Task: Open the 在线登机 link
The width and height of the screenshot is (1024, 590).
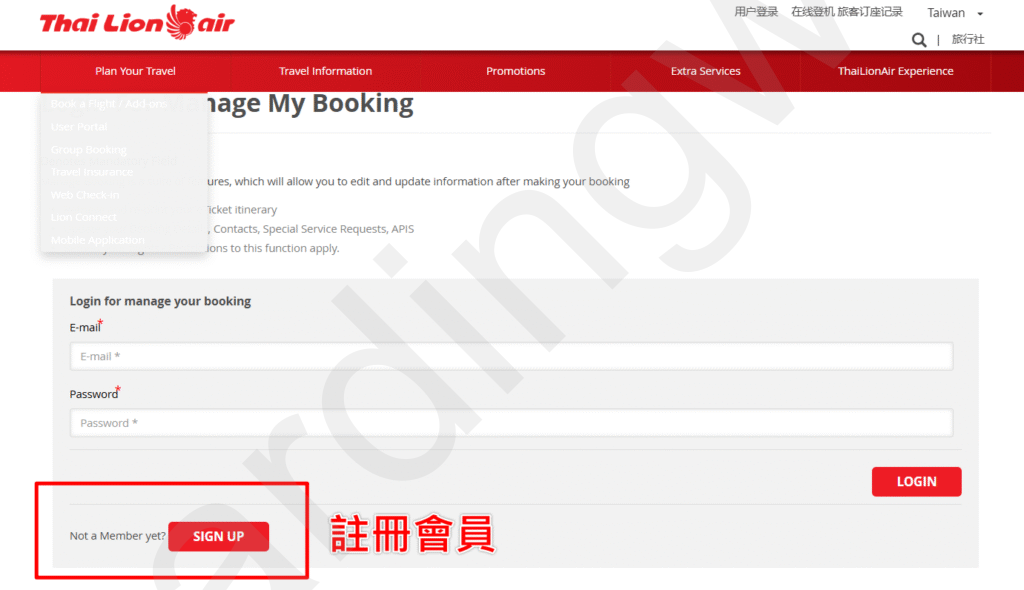Action: (812, 12)
